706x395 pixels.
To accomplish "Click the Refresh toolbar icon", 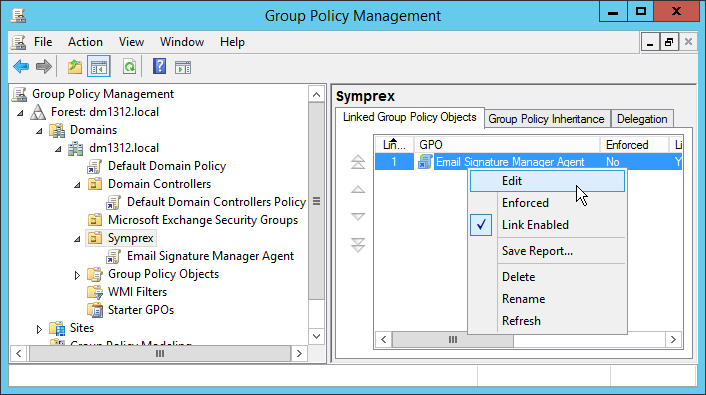I will pos(130,67).
